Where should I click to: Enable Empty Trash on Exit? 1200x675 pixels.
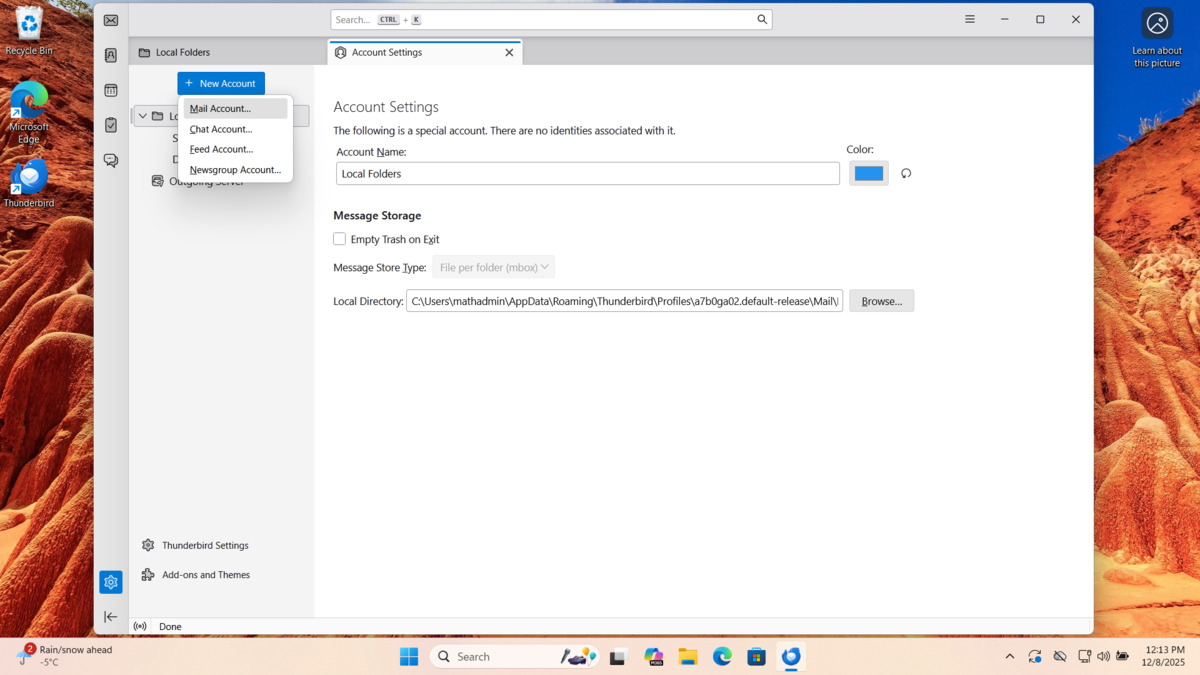(340, 239)
